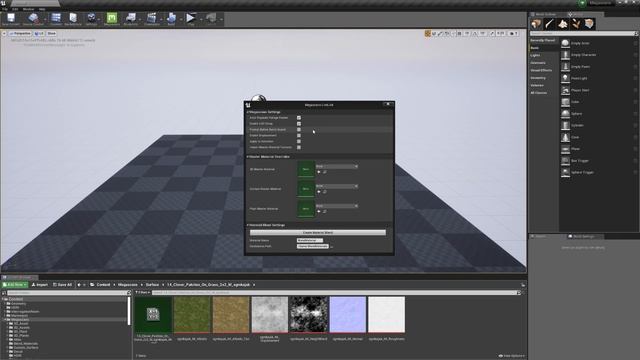This screenshot has width=640, height=360.
Task: Collapse the Megascans Settings section
Action: tap(248, 112)
